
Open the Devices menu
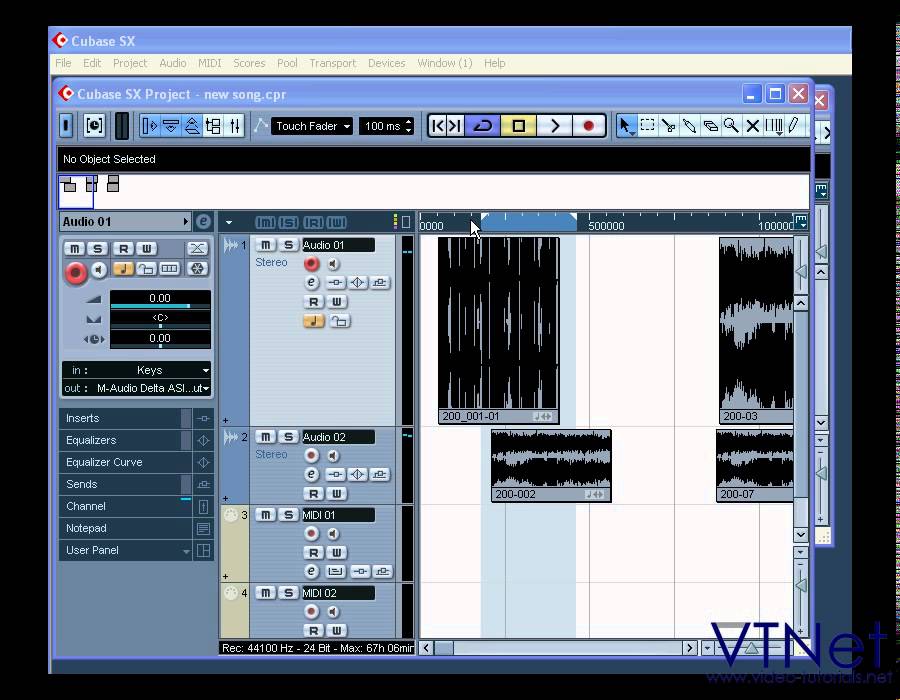(386, 63)
